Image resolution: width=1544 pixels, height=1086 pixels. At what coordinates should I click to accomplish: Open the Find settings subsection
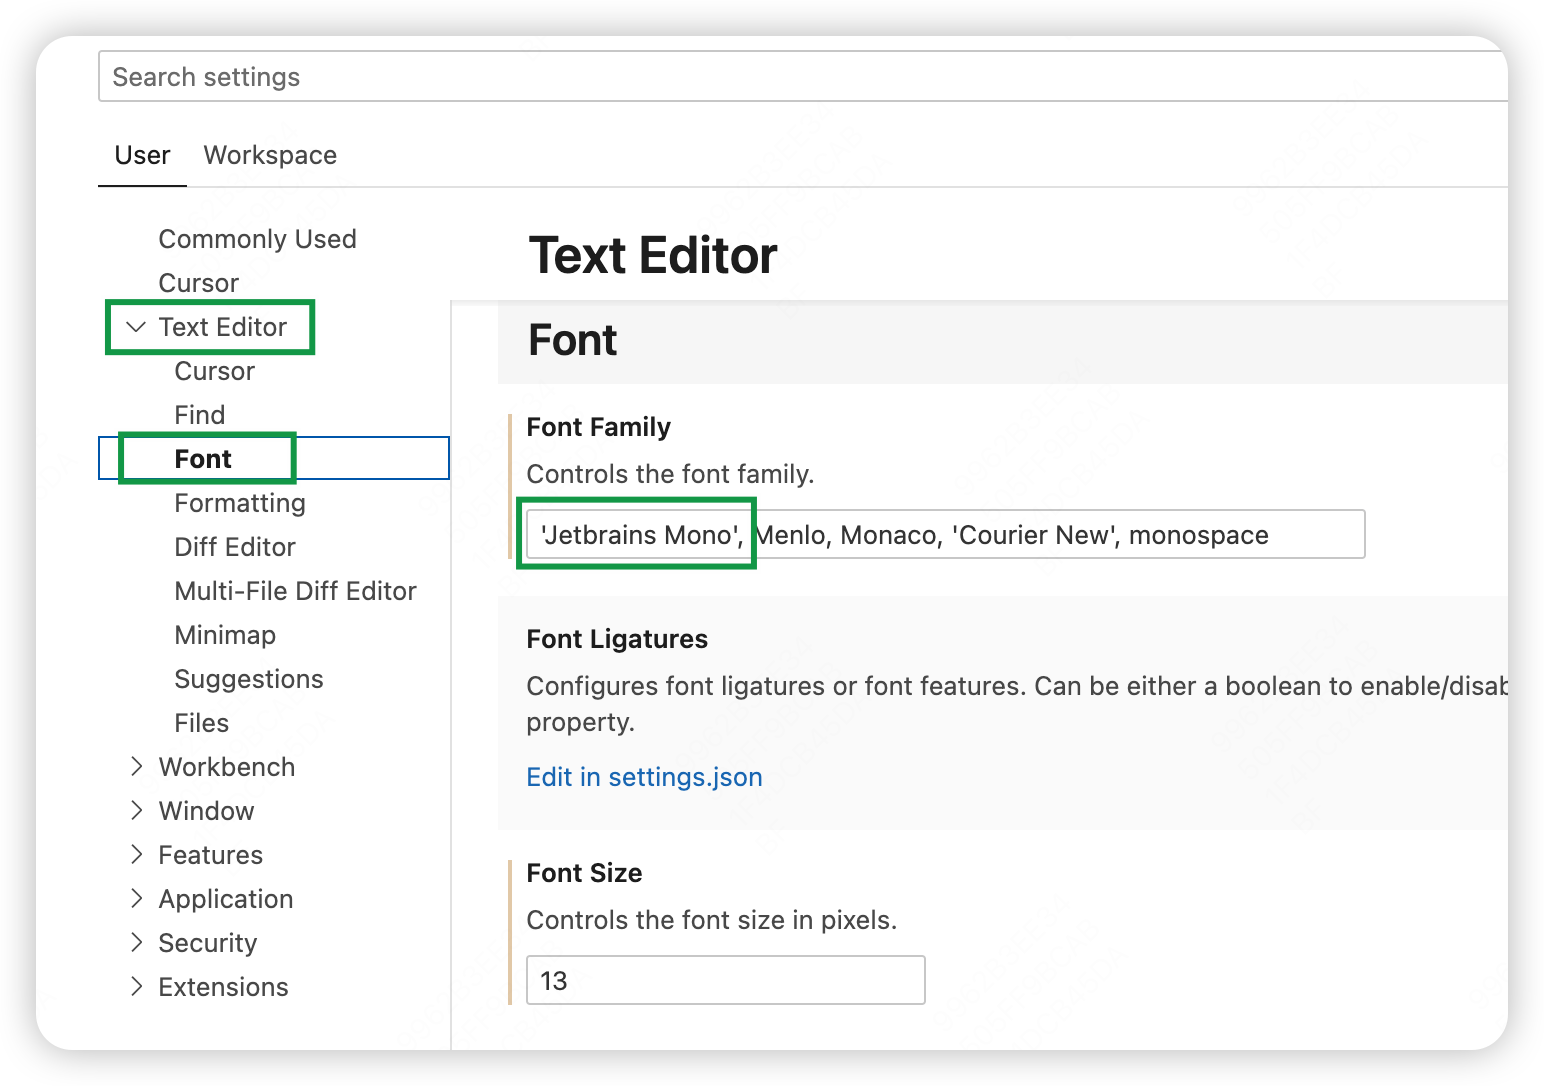[199, 415]
